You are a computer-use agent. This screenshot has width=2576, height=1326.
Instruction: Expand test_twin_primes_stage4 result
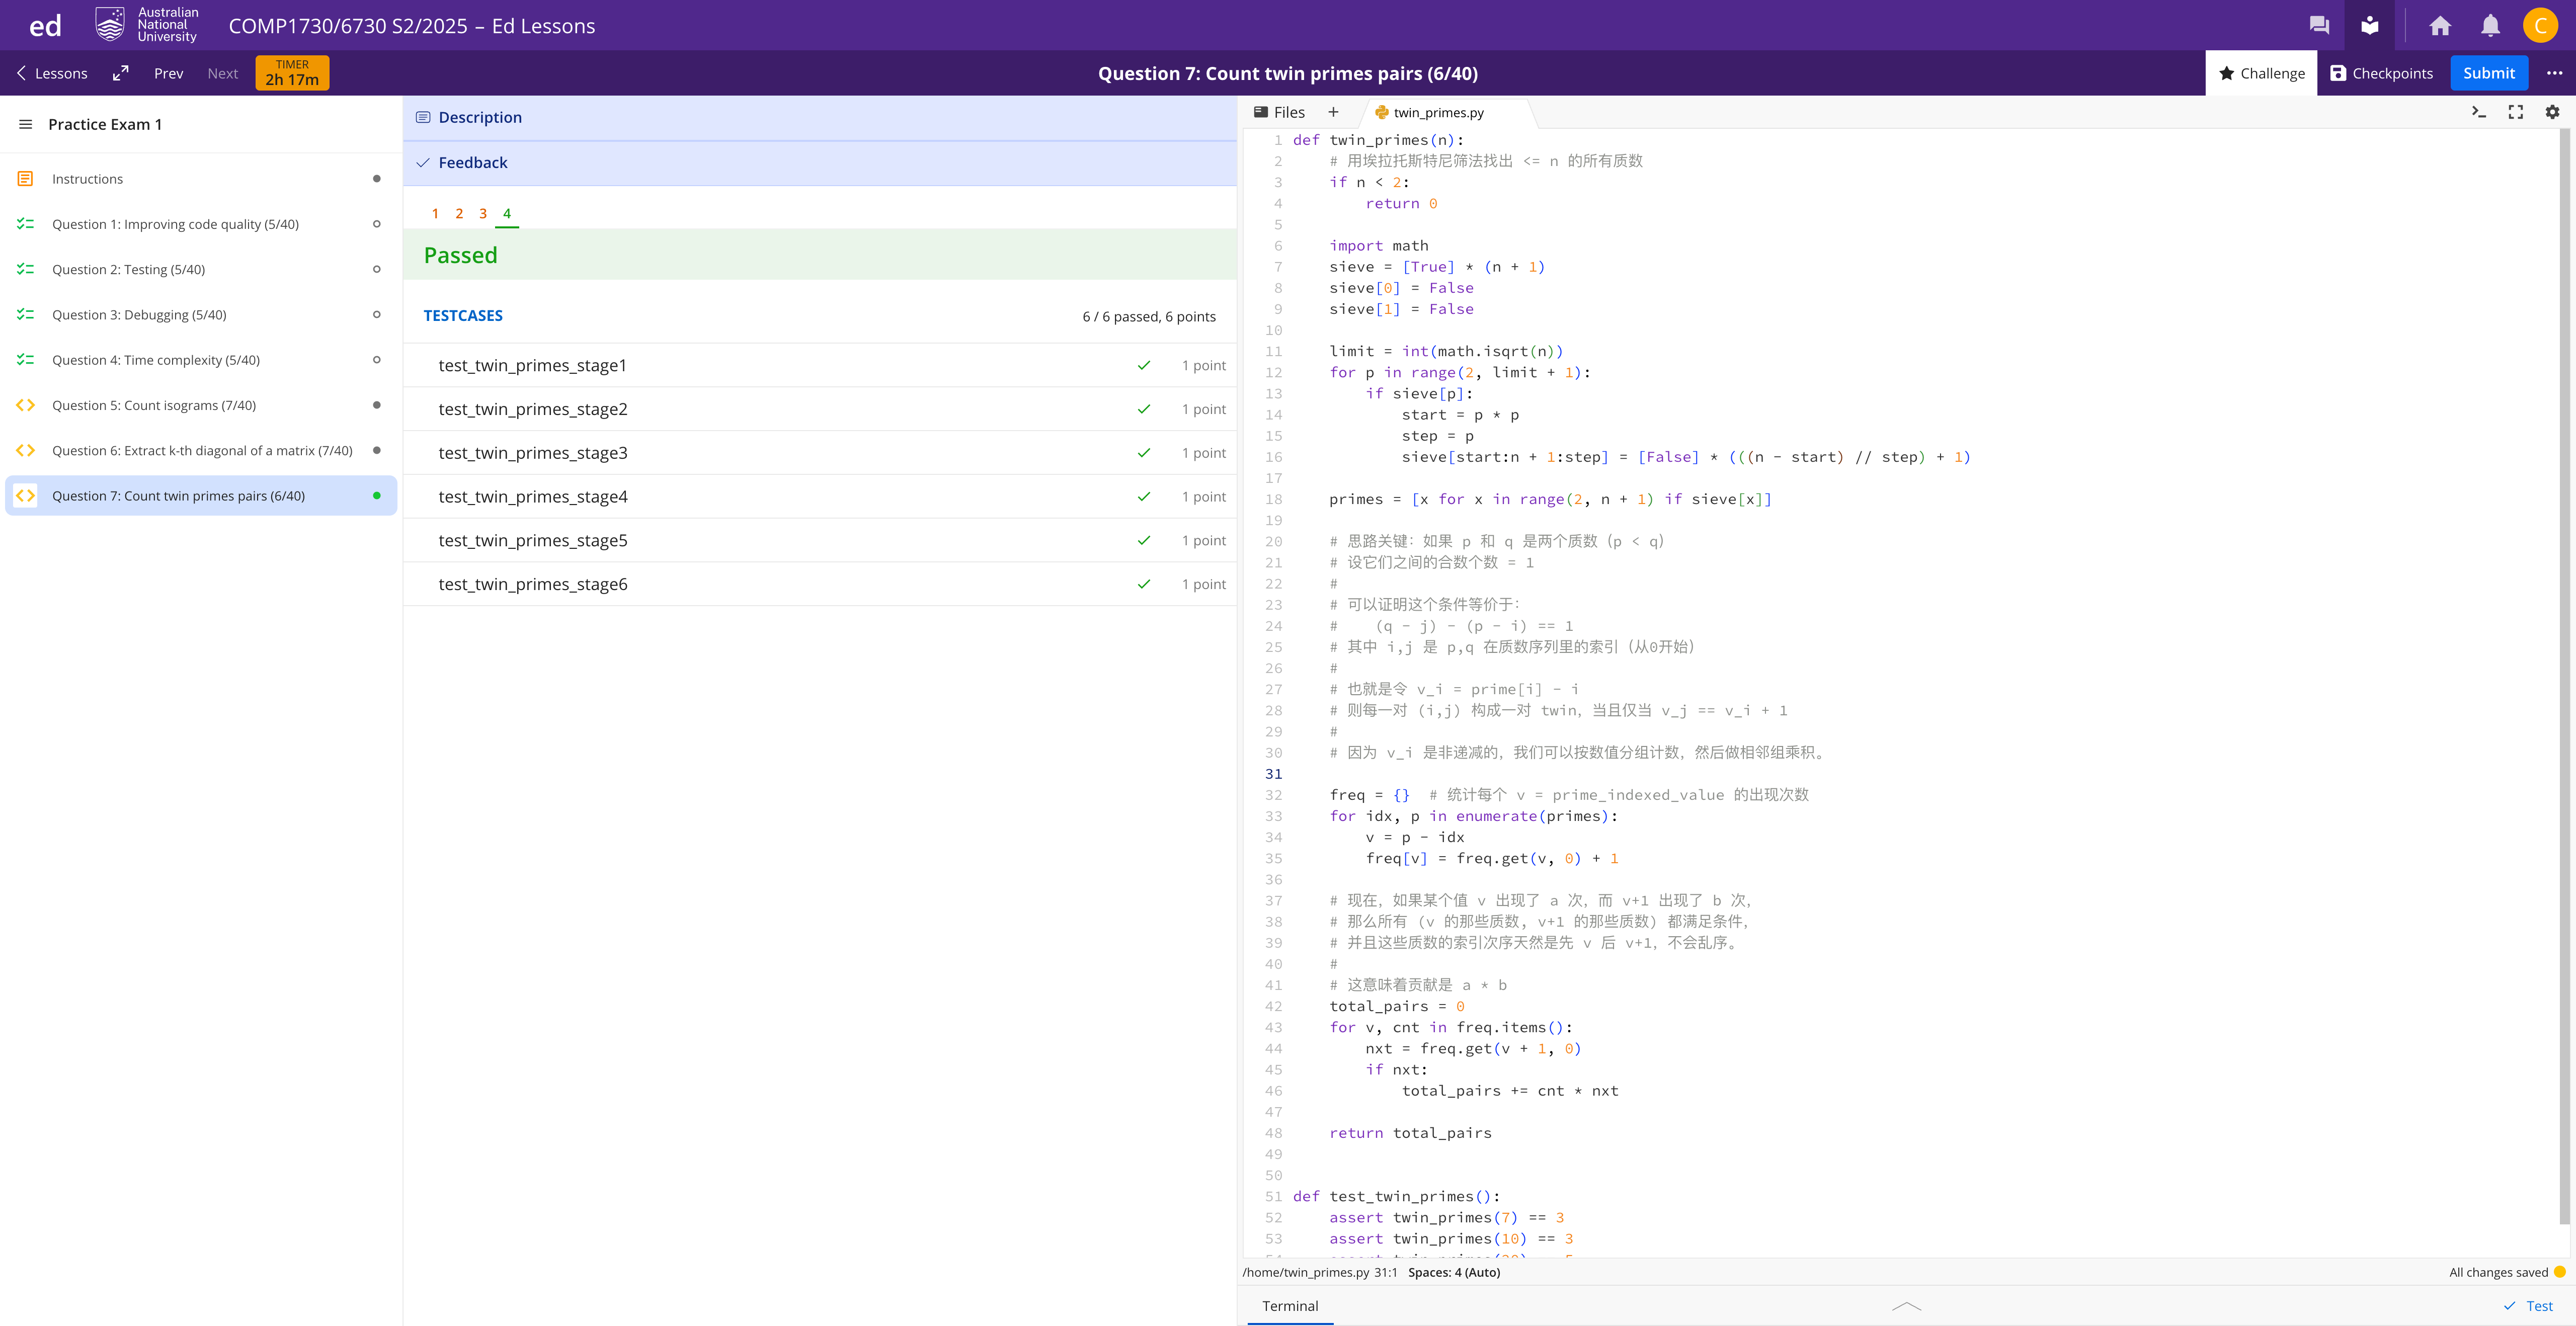coord(820,496)
